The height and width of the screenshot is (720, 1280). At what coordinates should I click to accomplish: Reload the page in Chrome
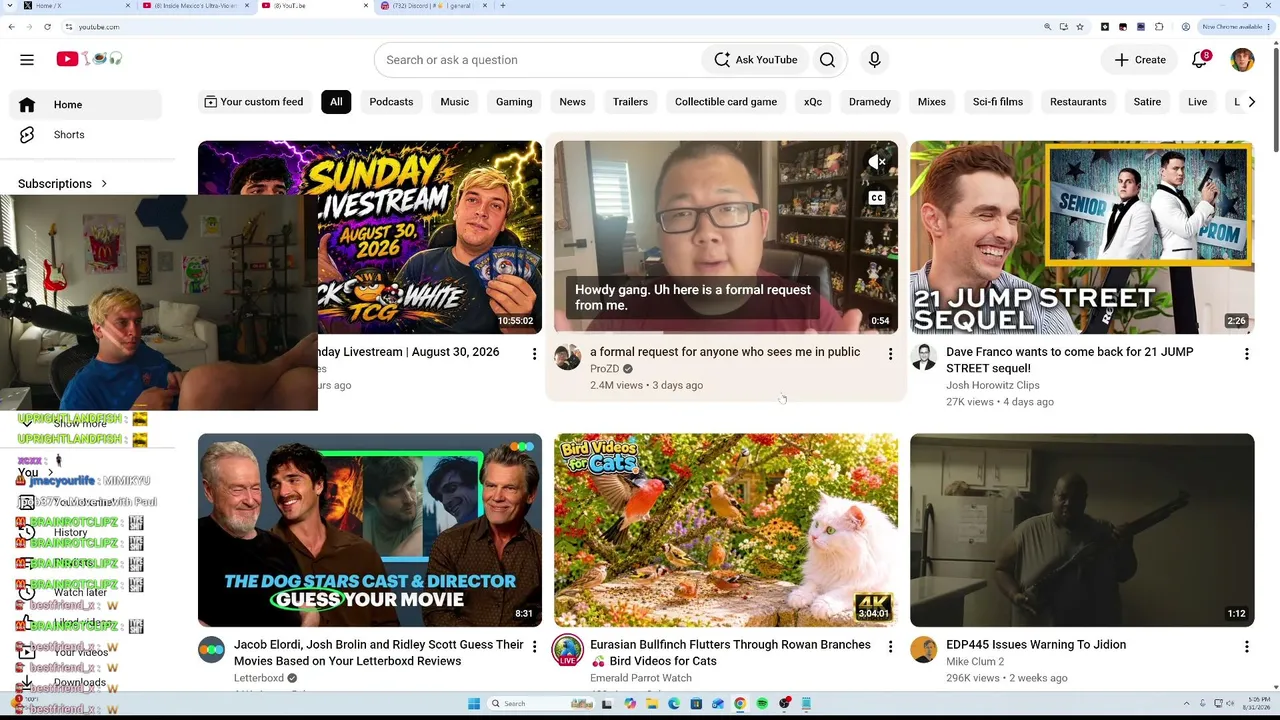click(x=47, y=27)
